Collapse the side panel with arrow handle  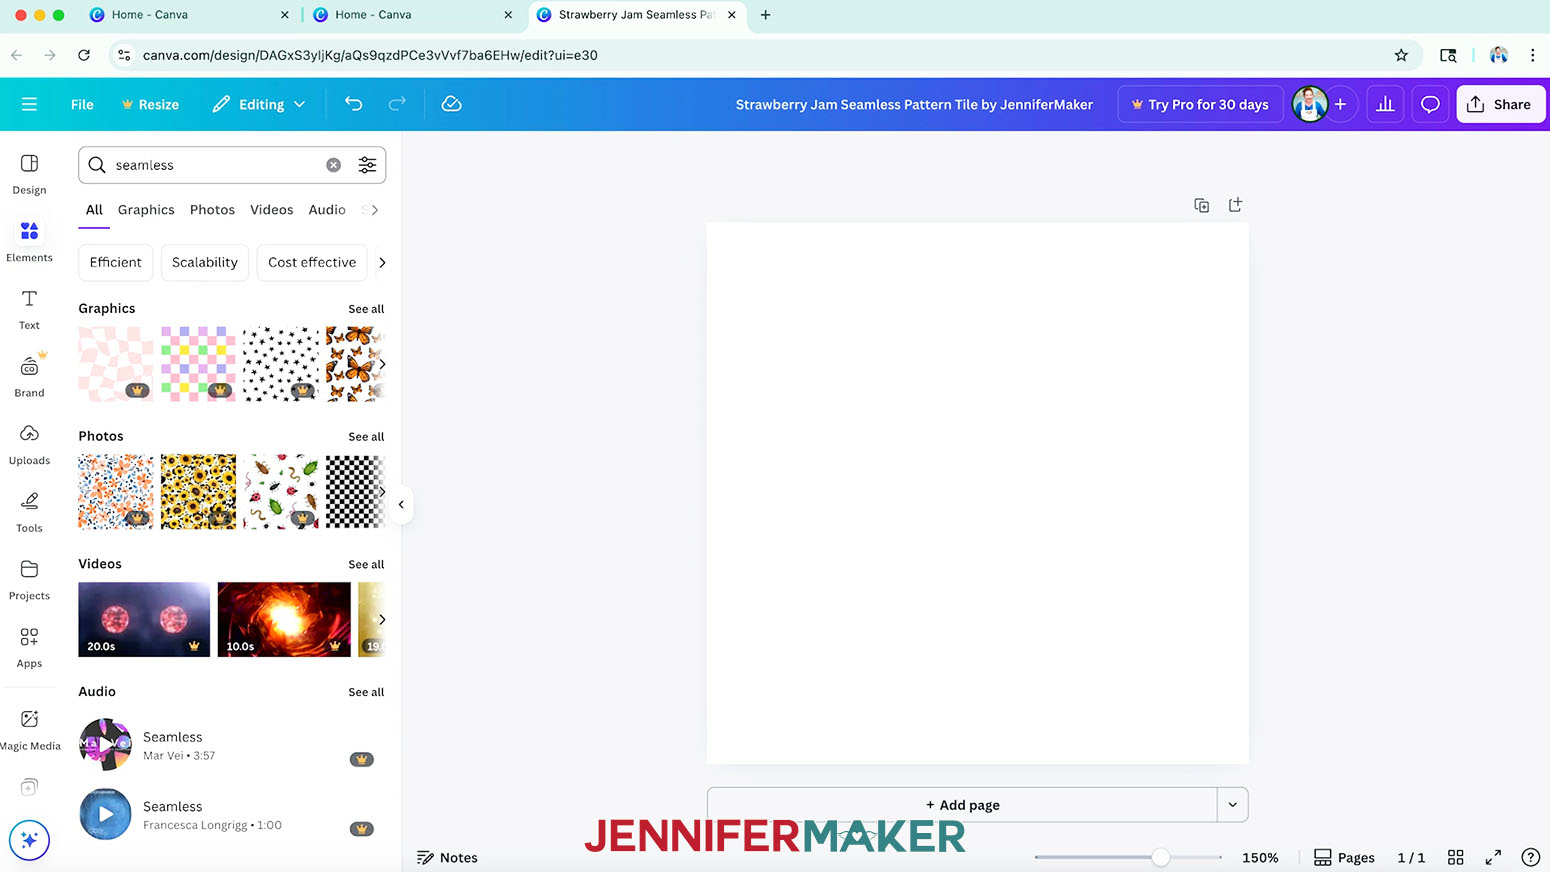[401, 504]
